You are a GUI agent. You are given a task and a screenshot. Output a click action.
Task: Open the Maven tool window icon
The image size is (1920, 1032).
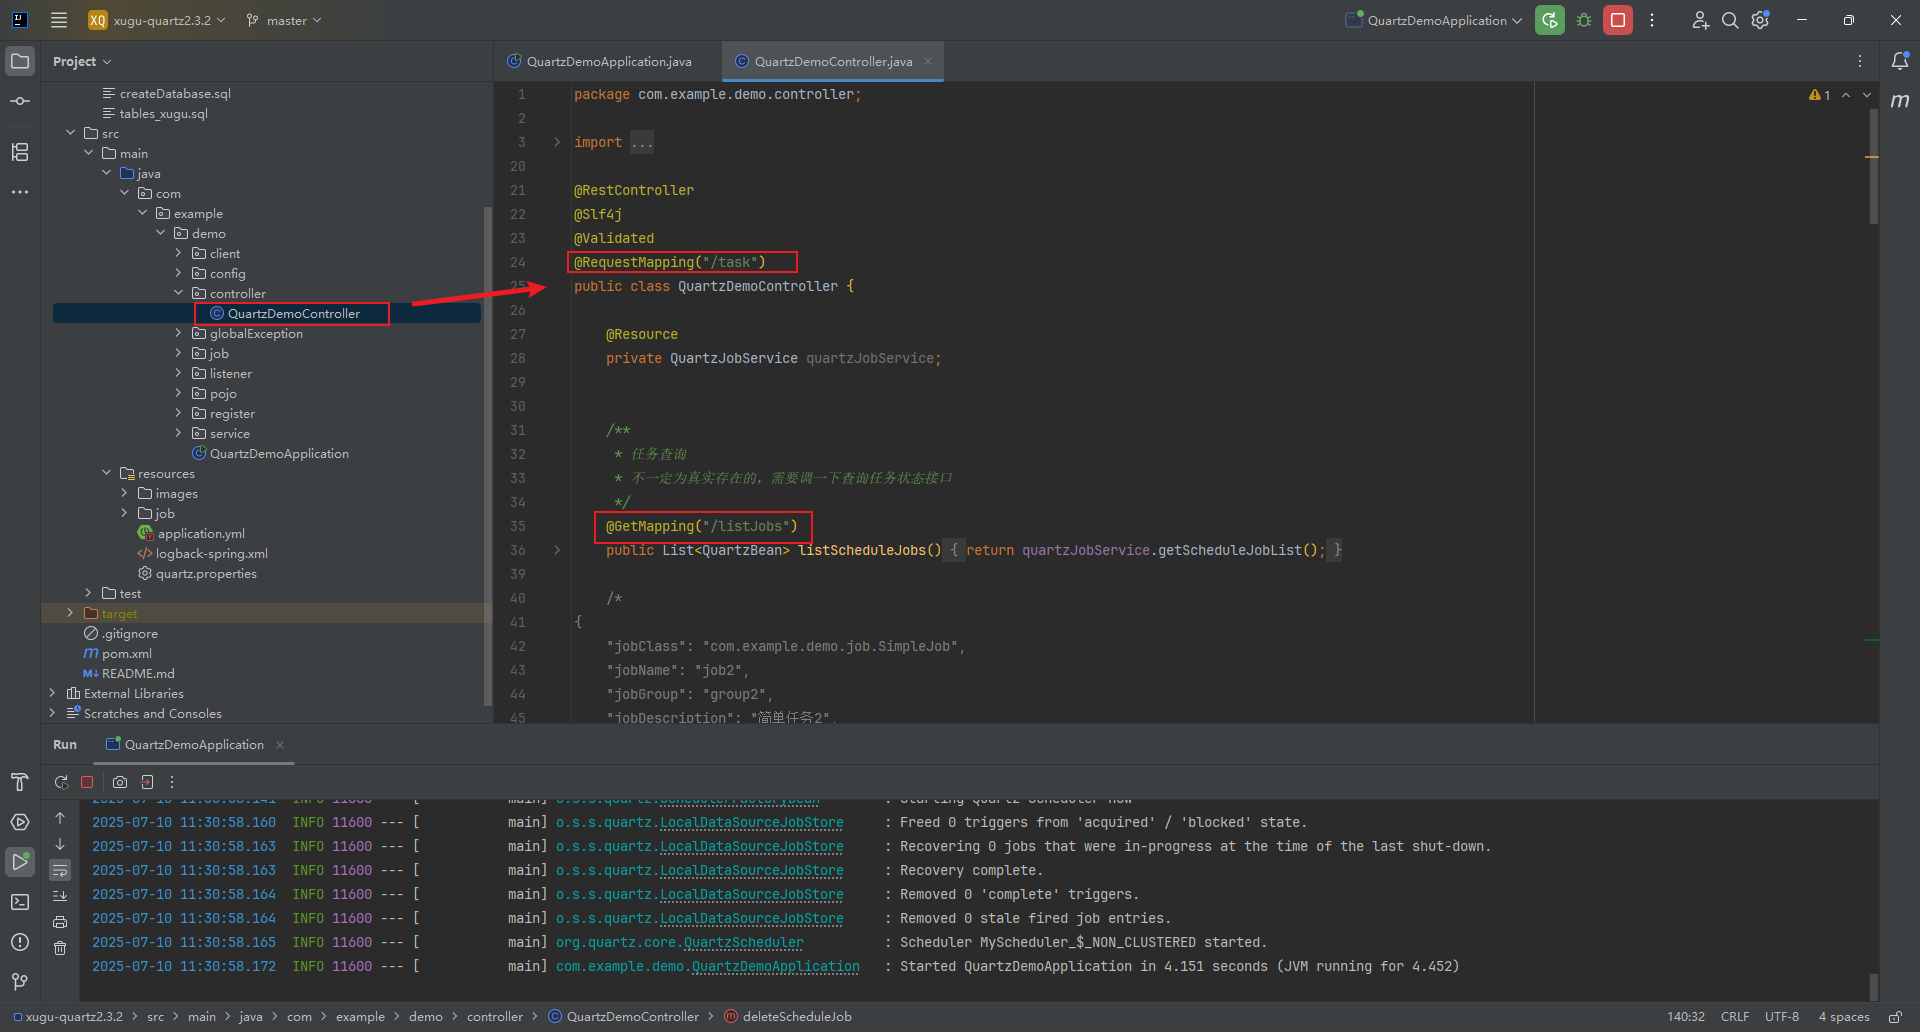(x=1899, y=101)
